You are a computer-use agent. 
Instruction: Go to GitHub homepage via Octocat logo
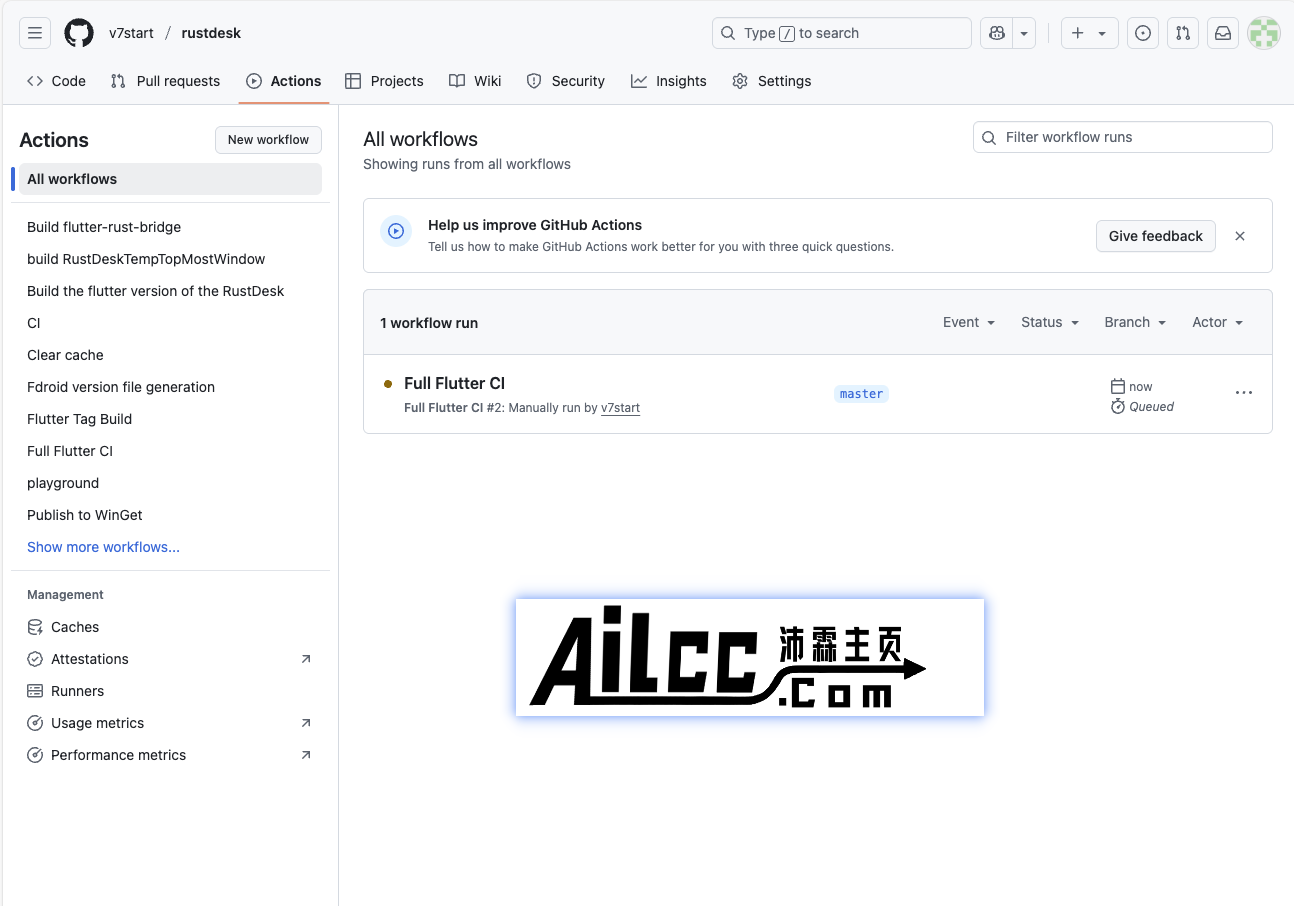tap(79, 33)
